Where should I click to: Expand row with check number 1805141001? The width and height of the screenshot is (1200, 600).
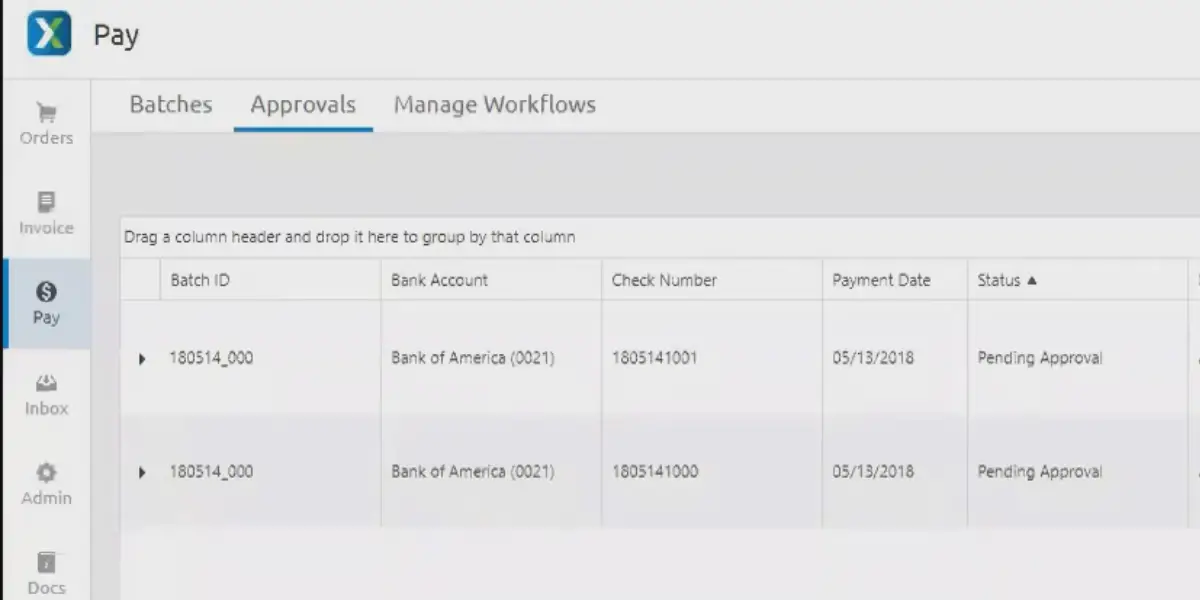click(141, 358)
